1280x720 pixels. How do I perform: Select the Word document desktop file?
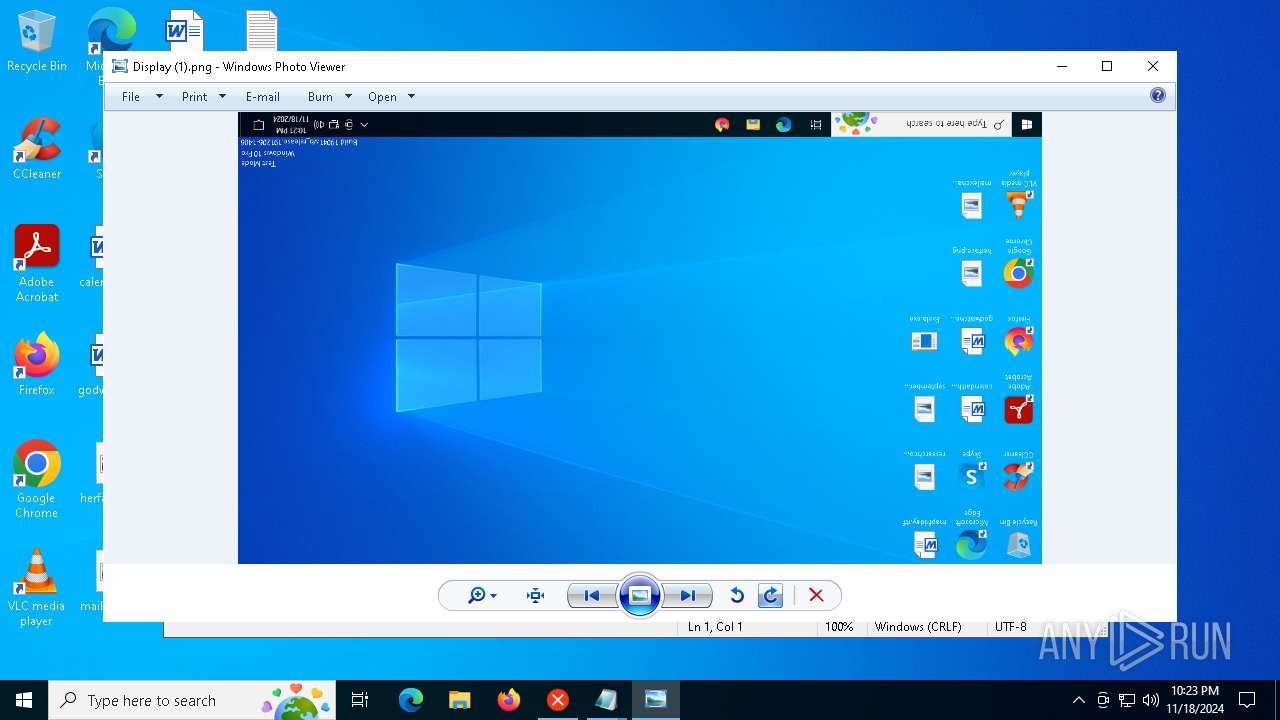(184, 30)
